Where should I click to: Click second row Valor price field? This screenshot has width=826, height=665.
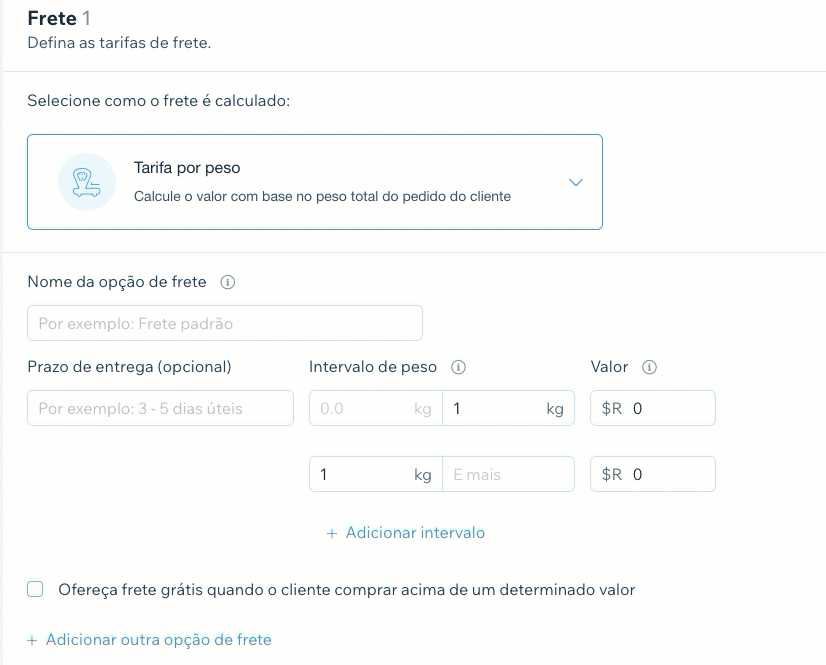pyautogui.click(x=670, y=474)
